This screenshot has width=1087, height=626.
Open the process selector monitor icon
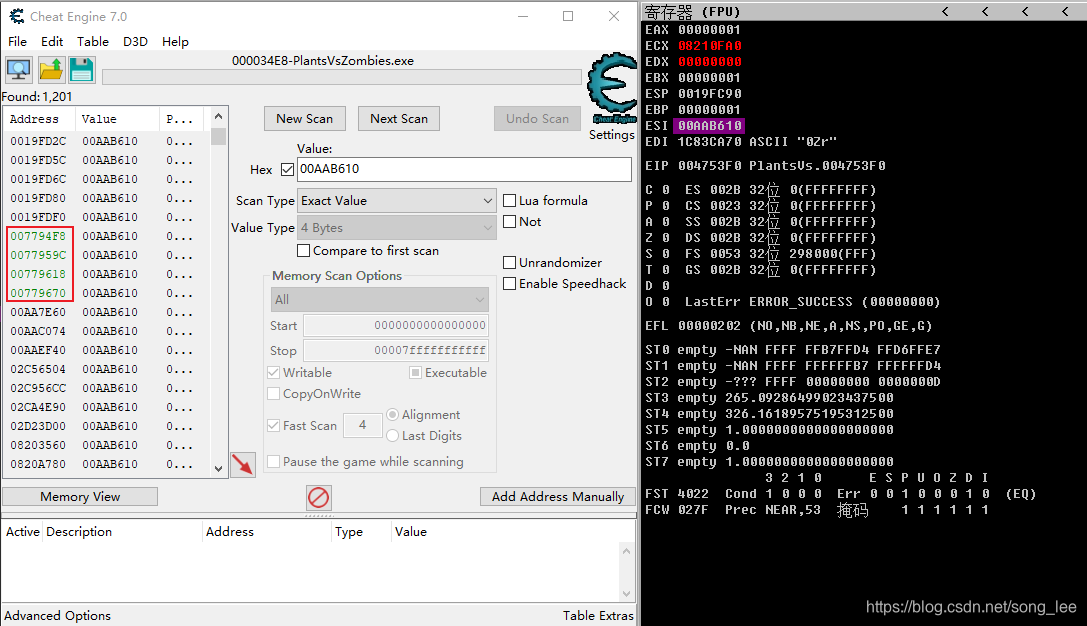point(19,69)
